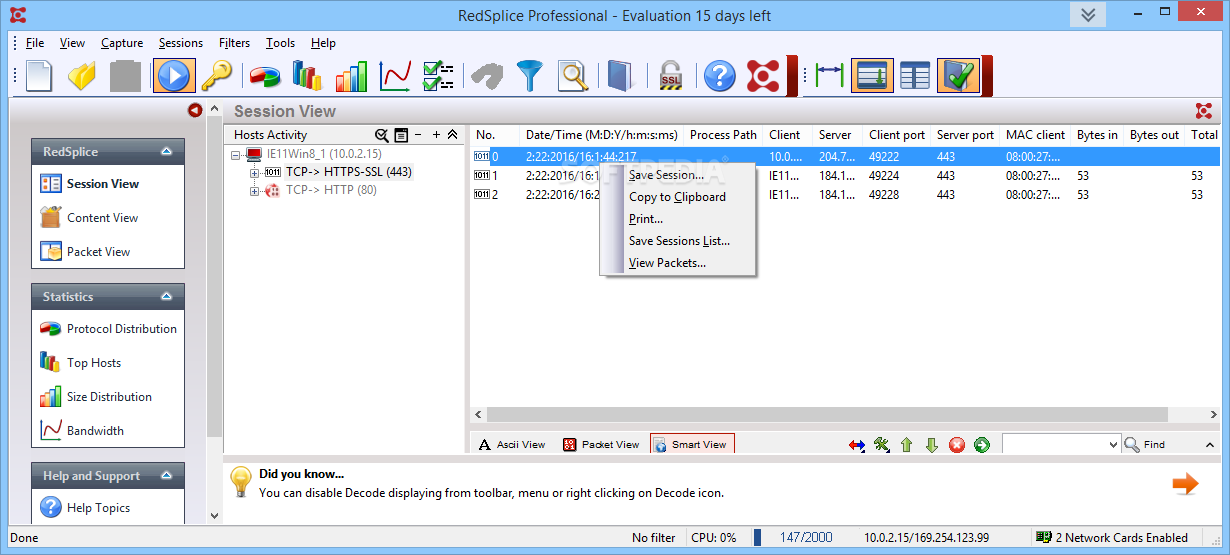Open a capture file with the yellow folder icon
The height and width of the screenshot is (555, 1230).
click(x=82, y=76)
